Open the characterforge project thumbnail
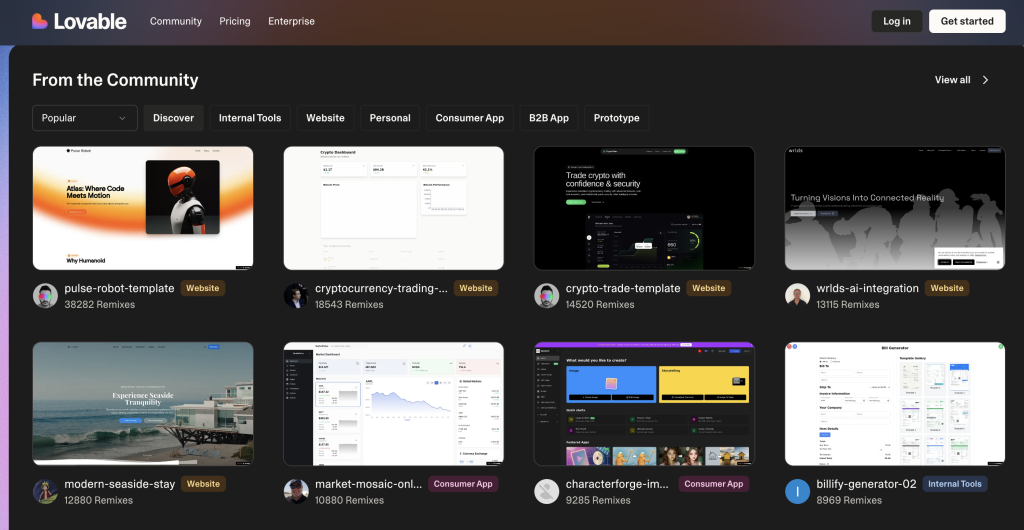 click(644, 404)
